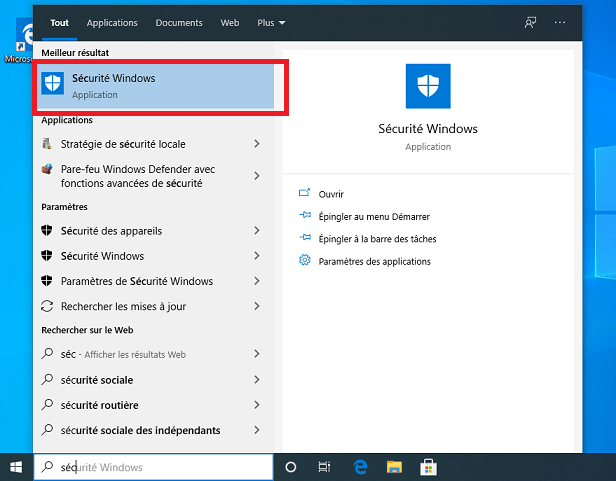Image resolution: width=616 pixels, height=481 pixels.
Task: Open File Explorer from the taskbar
Action: coord(394,467)
